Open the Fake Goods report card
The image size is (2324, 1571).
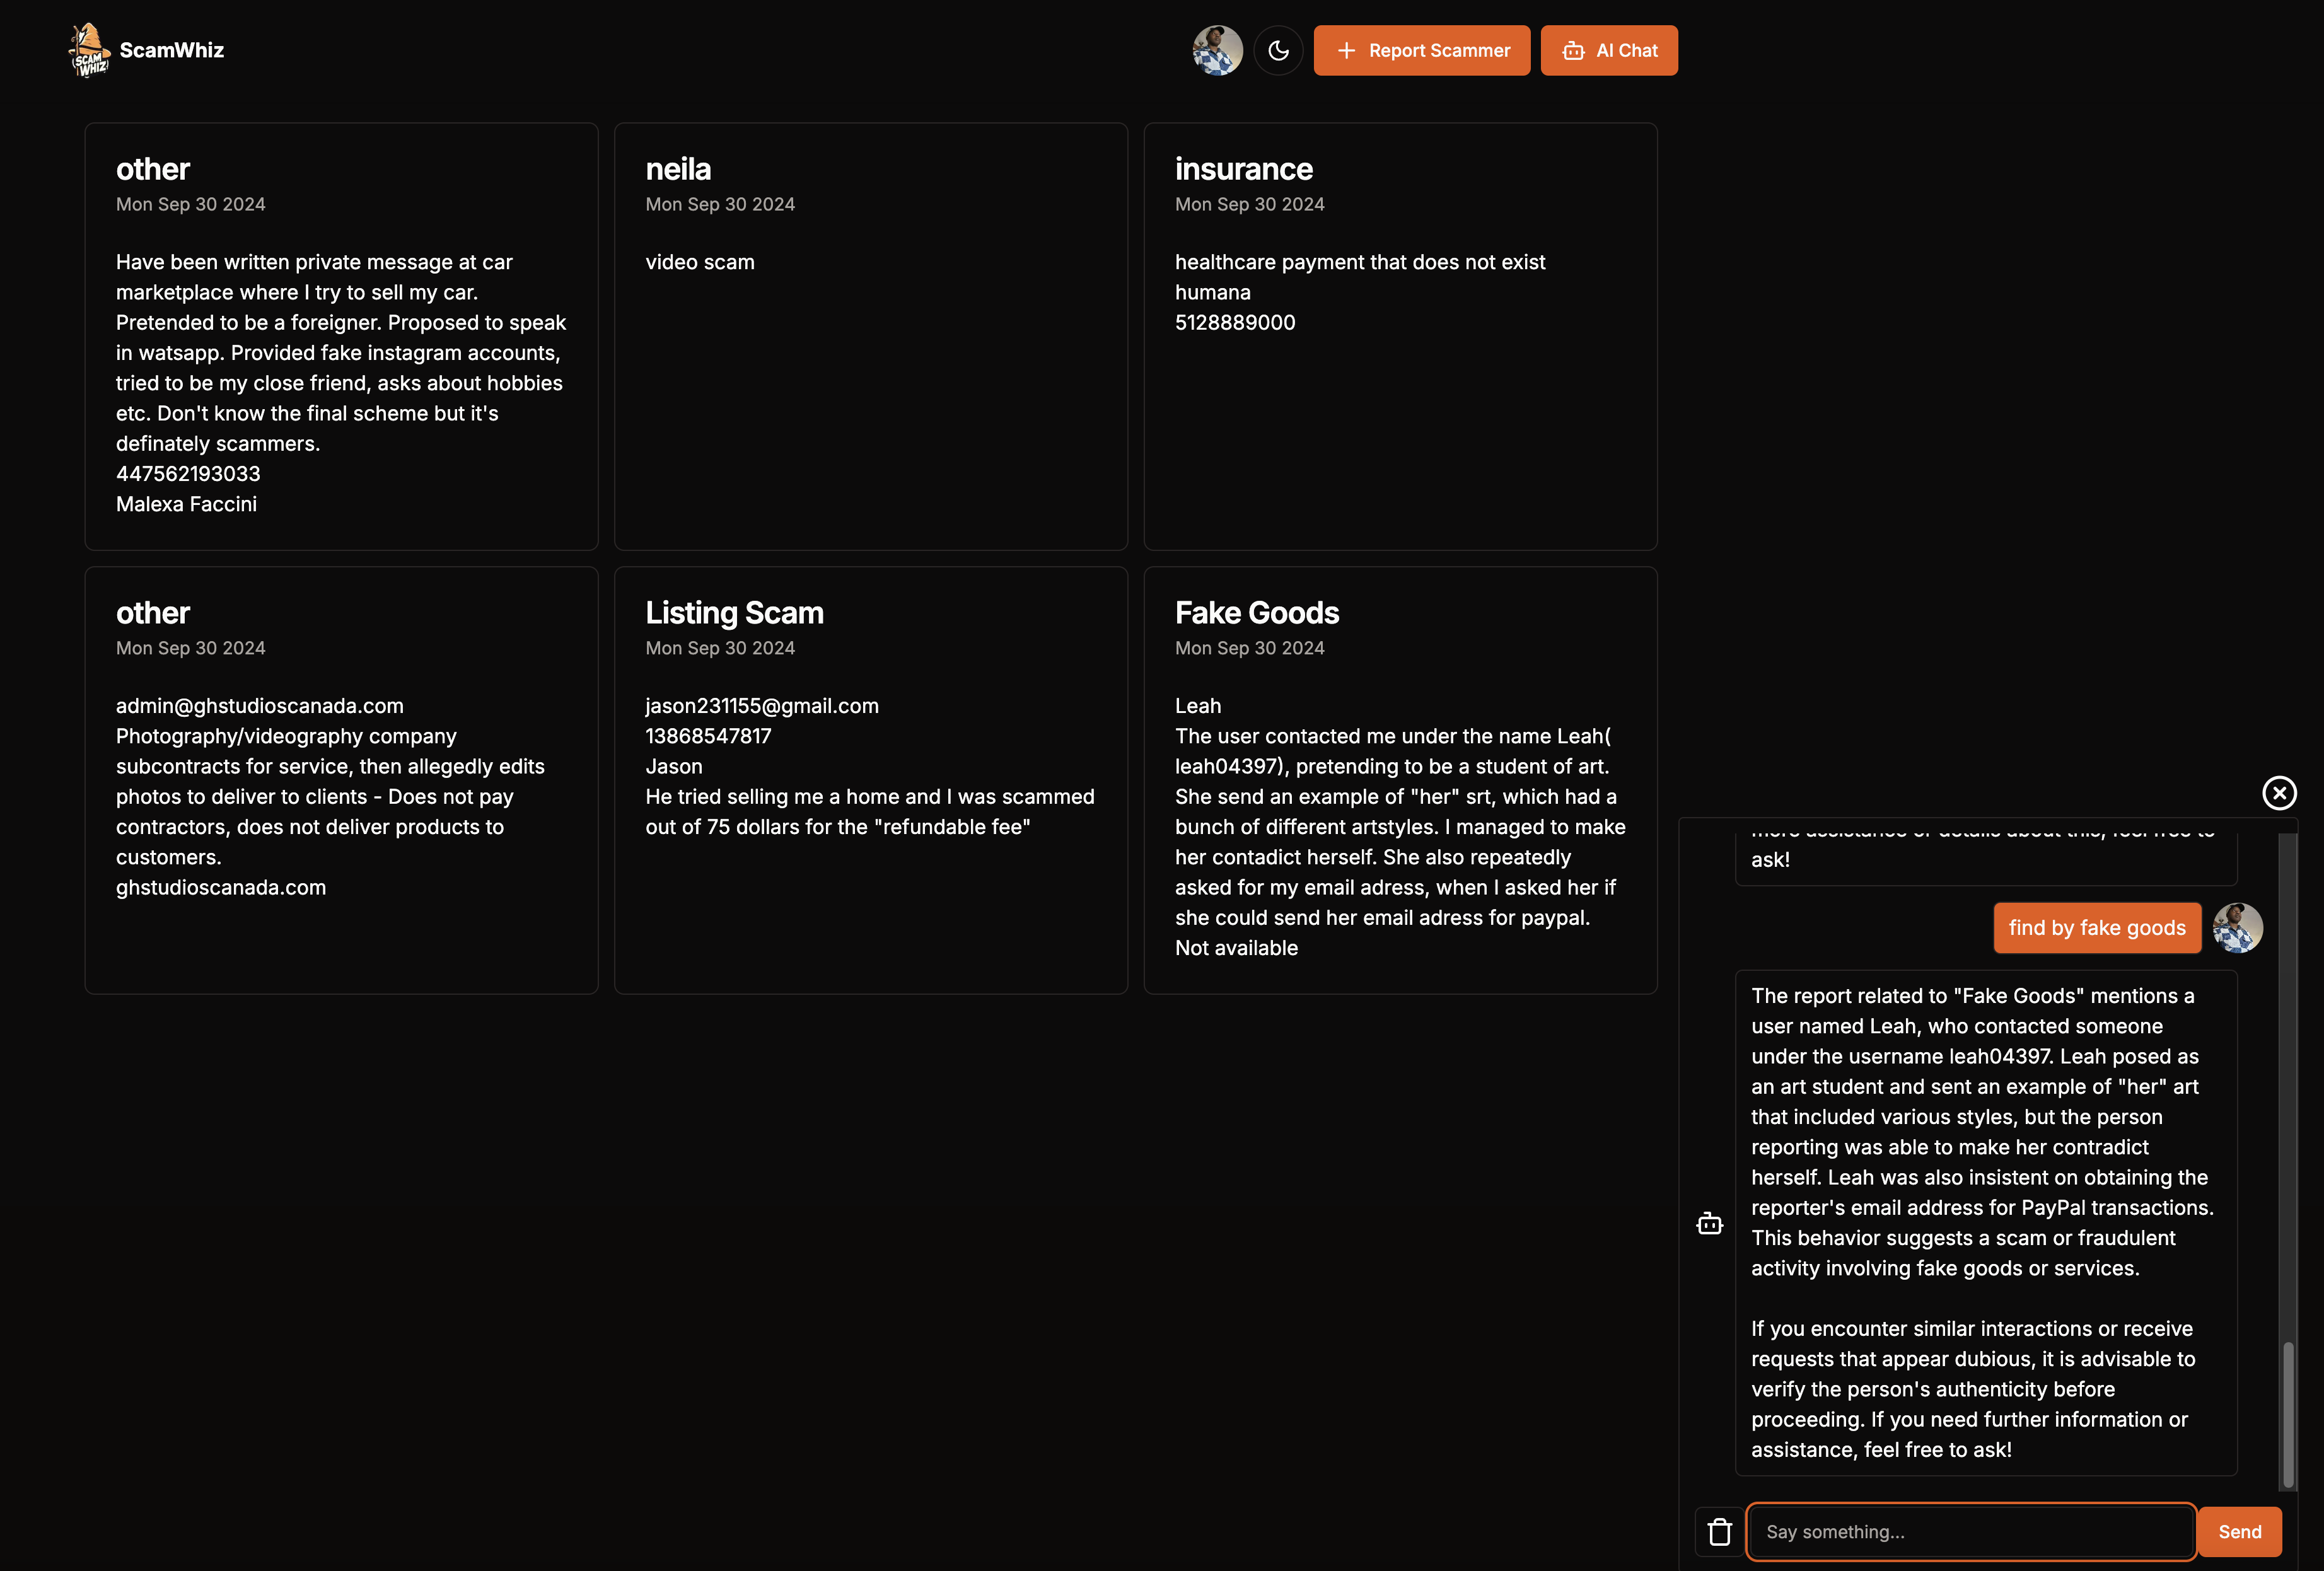pyautogui.click(x=1400, y=780)
